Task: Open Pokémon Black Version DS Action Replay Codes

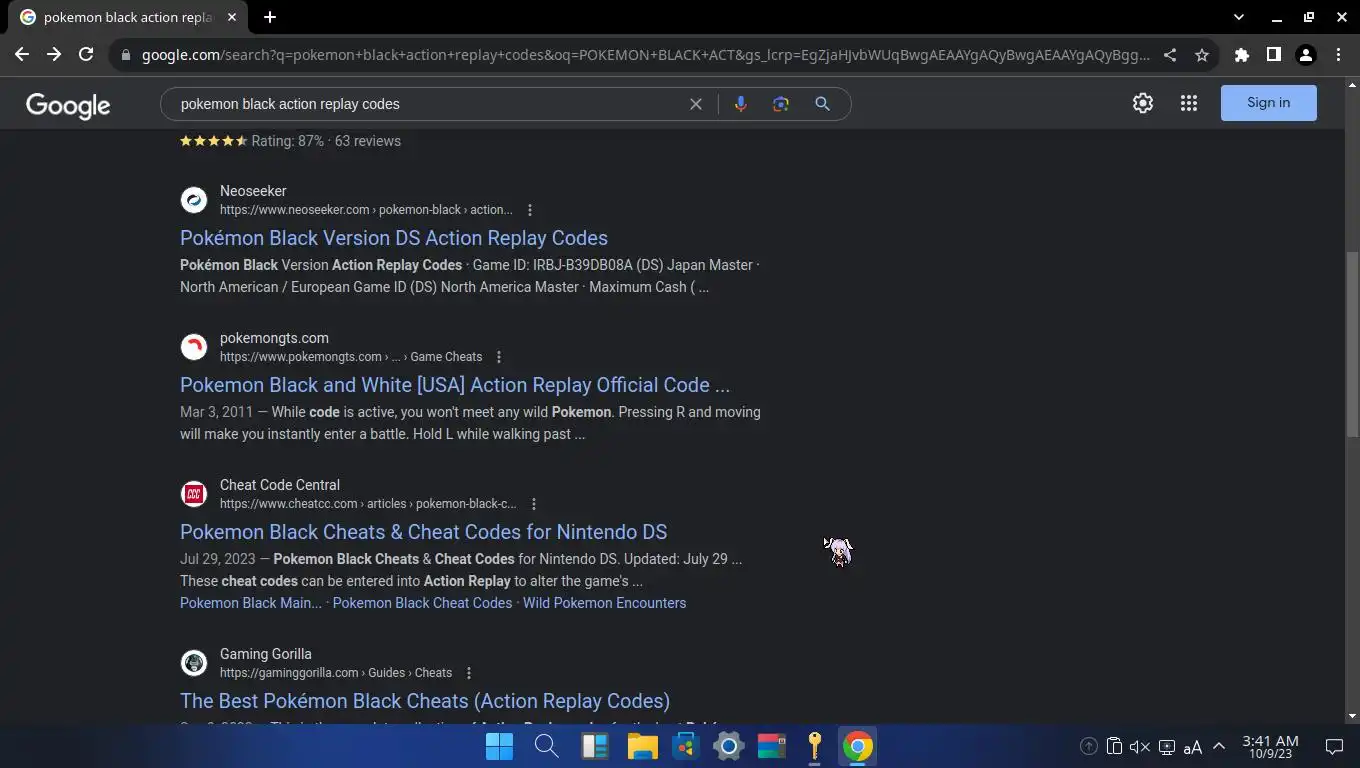Action: pyautogui.click(x=394, y=238)
